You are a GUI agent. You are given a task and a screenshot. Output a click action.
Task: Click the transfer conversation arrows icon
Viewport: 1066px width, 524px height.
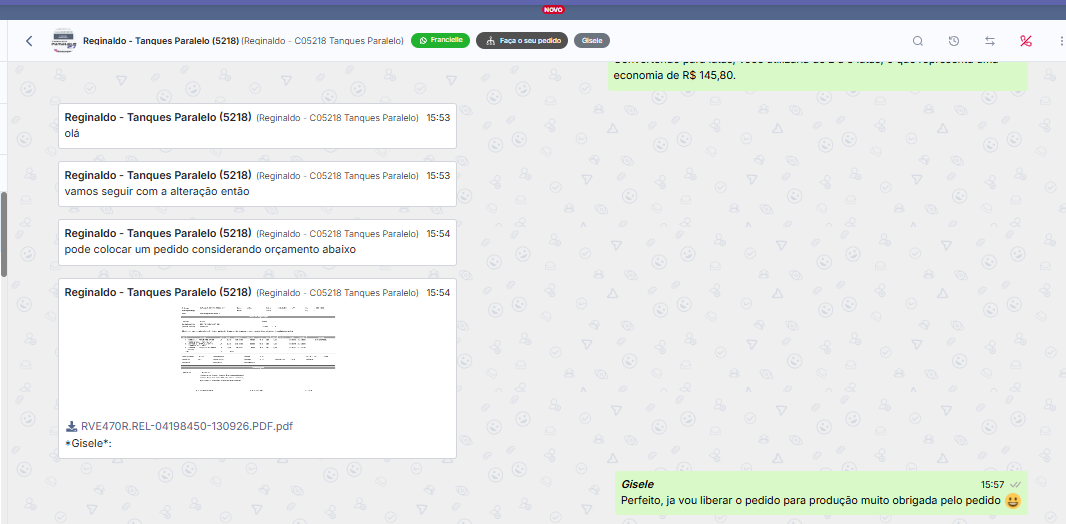pyautogui.click(x=990, y=41)
